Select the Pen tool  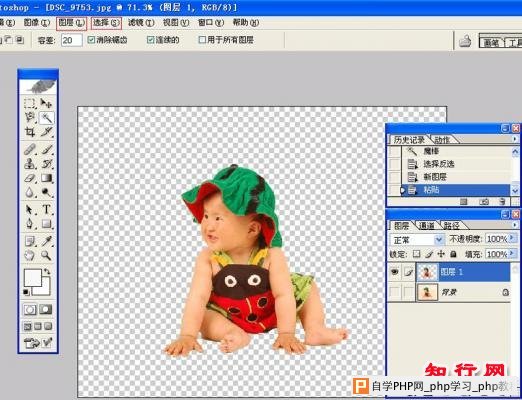coord(30,224)
